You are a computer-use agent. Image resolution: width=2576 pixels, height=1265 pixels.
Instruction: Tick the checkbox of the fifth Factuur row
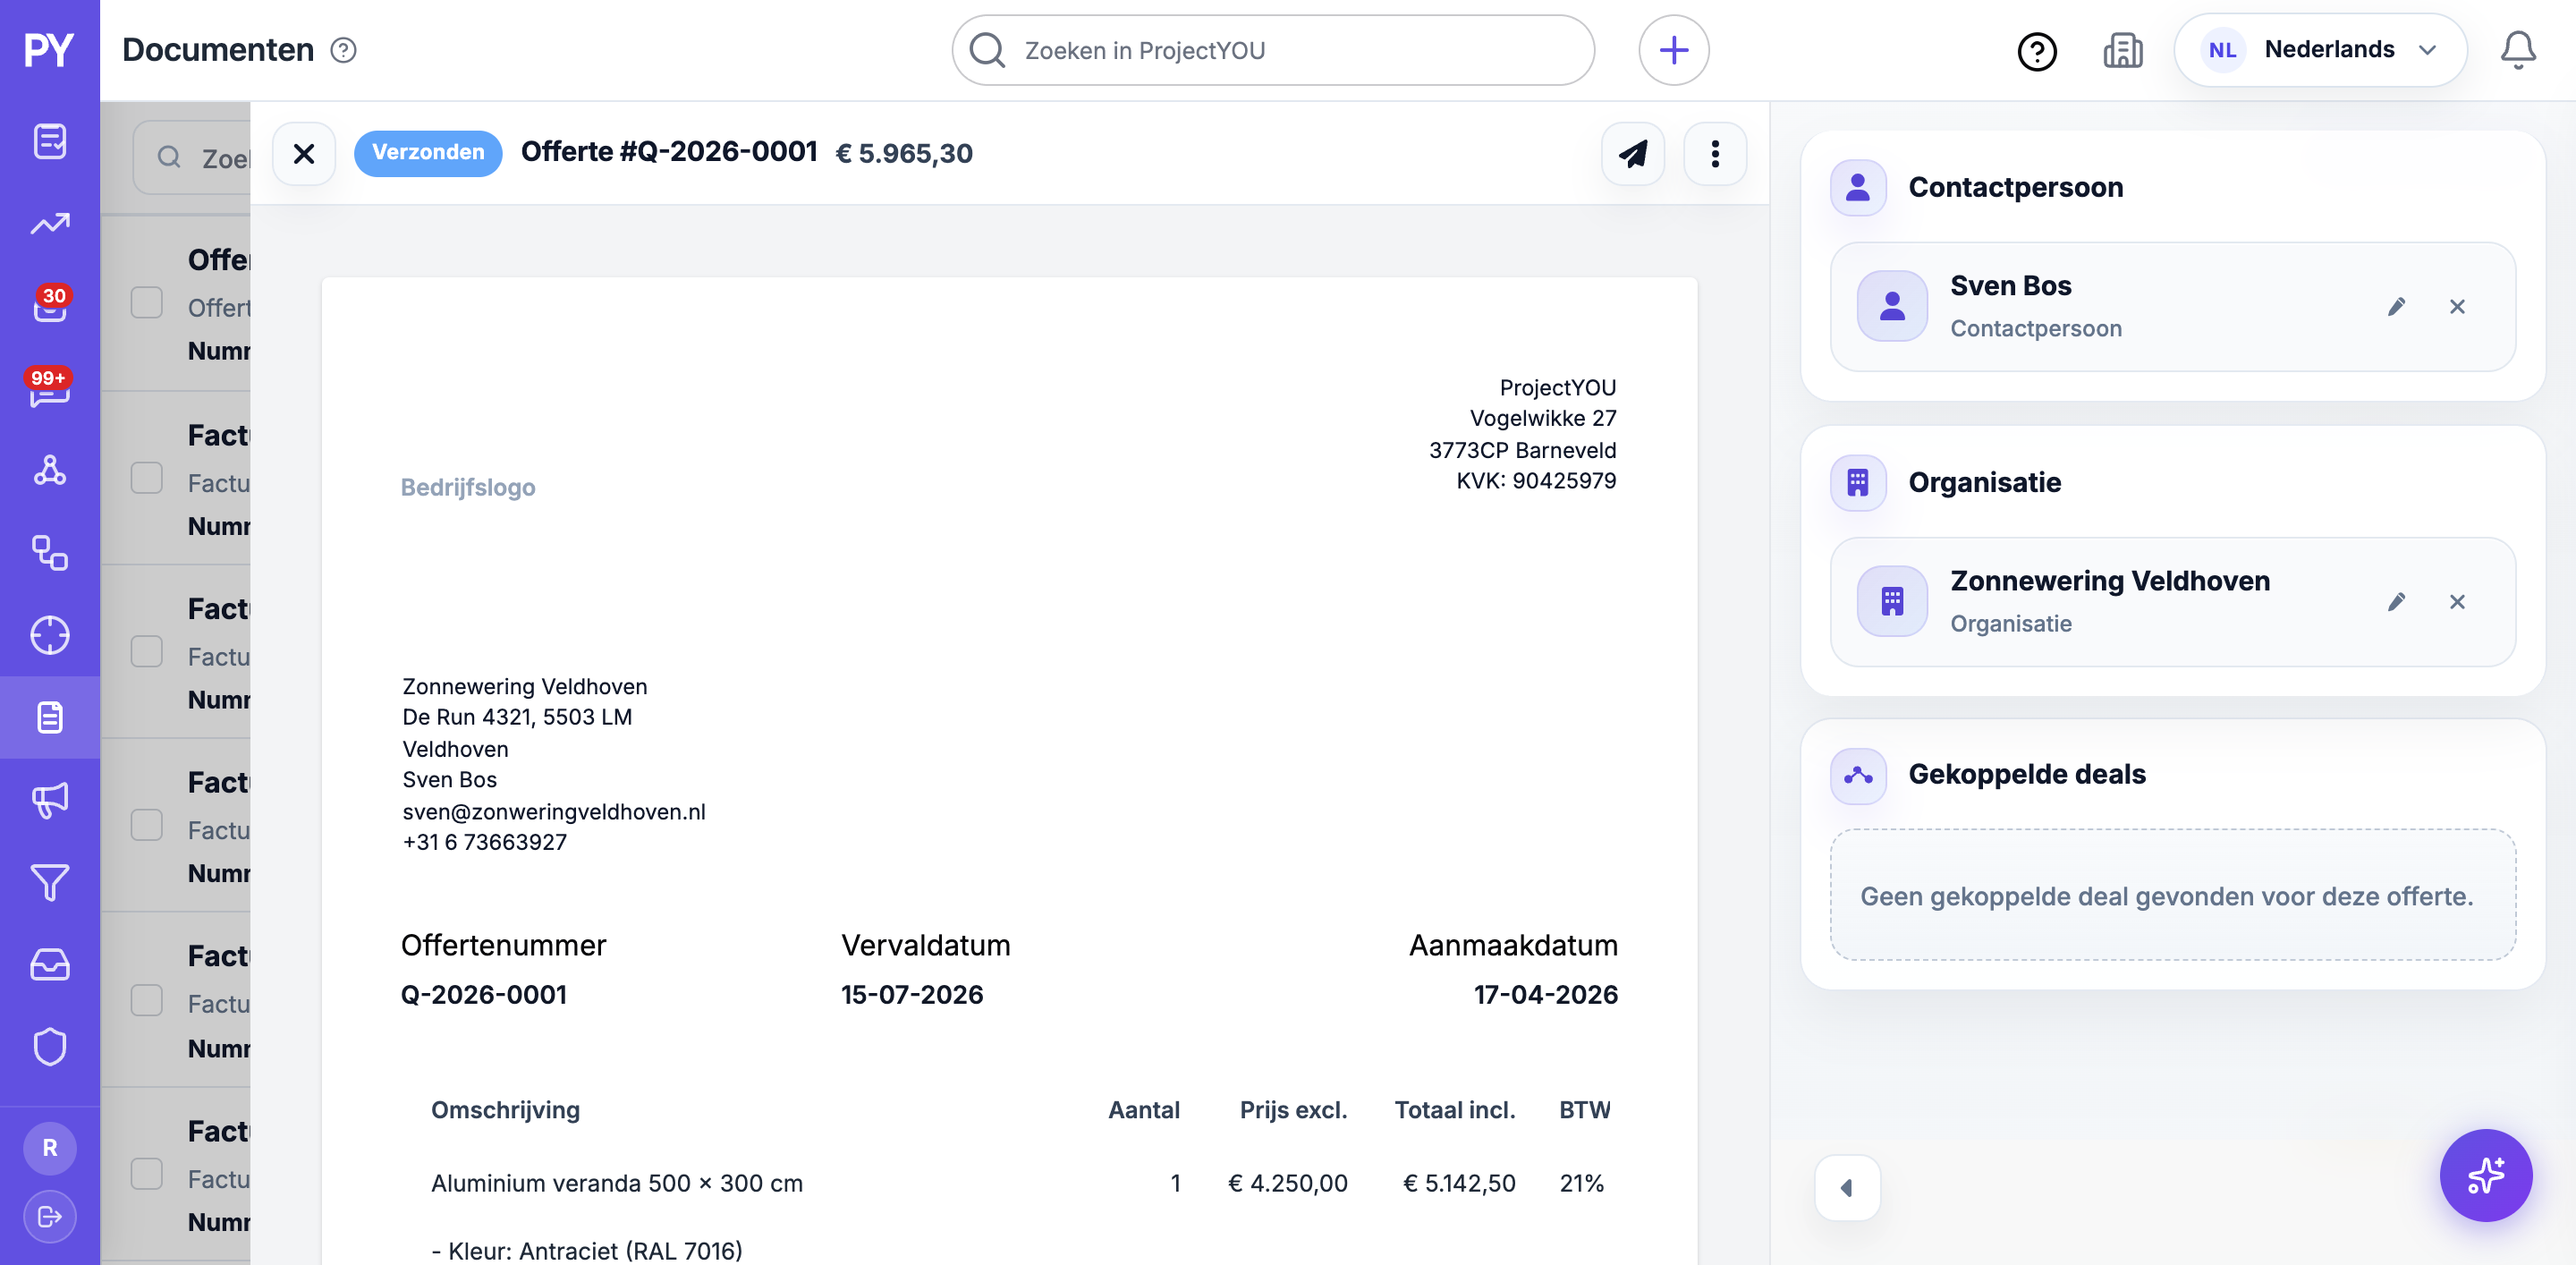click(147, 1174)
